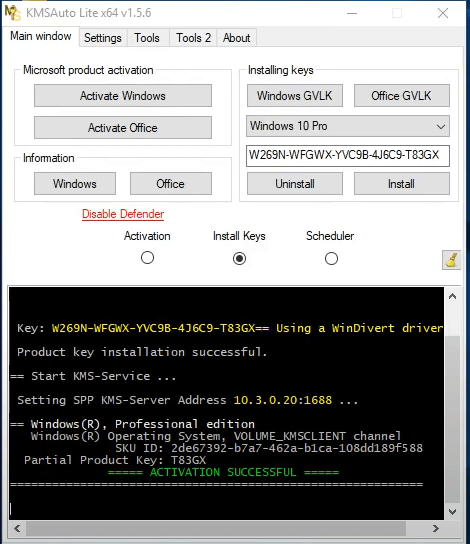
Task: Click the log up-scroll arrow
Action: (452, 296)
